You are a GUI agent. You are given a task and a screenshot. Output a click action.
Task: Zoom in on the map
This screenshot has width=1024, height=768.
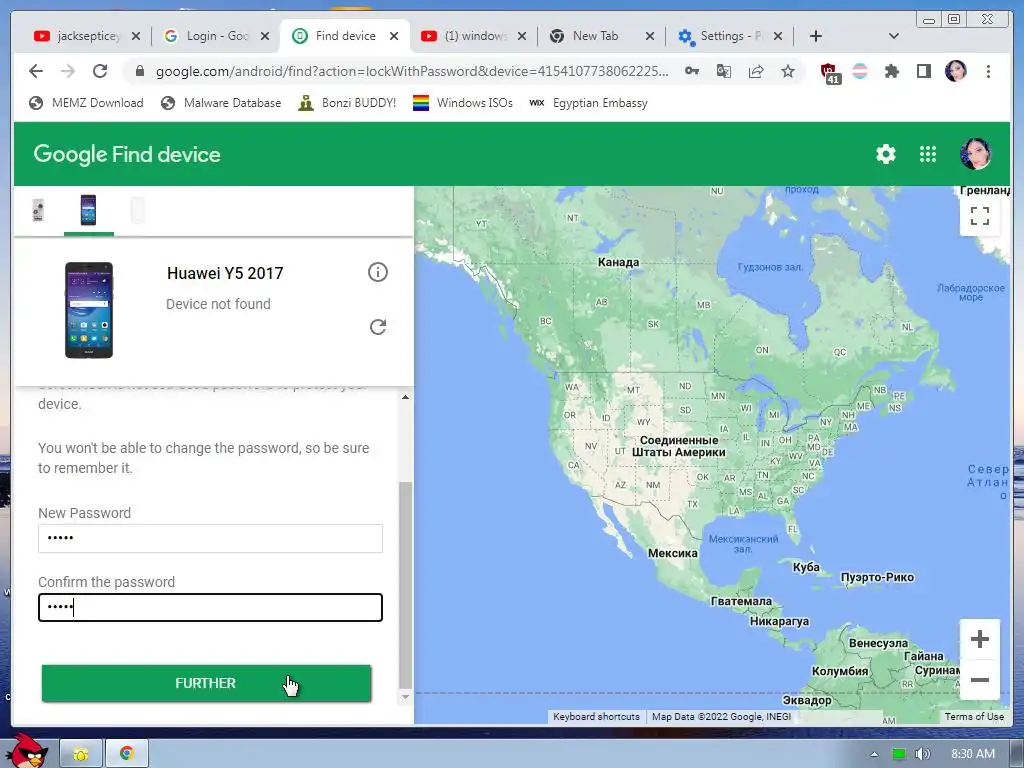pos(980,639)
